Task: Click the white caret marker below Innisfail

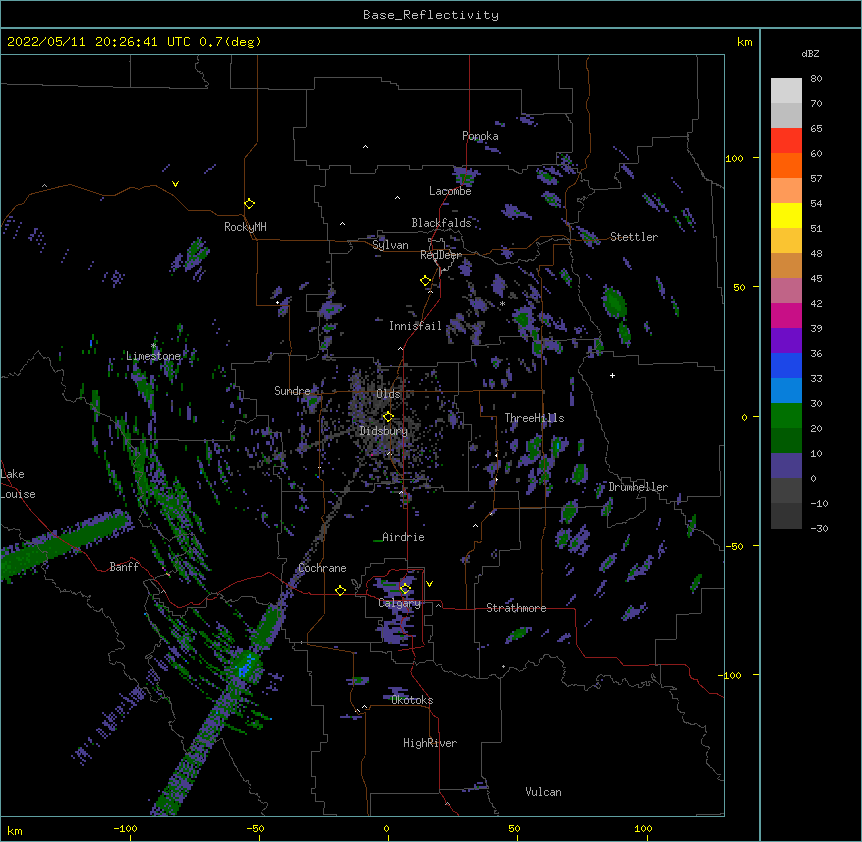Action: (x=400, y=348)
